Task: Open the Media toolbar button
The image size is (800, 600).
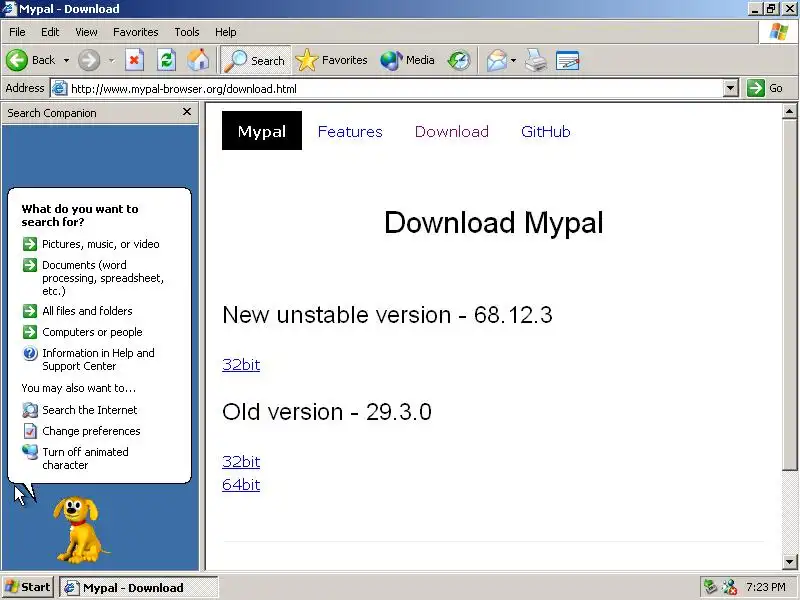Action: pos(407,60)
